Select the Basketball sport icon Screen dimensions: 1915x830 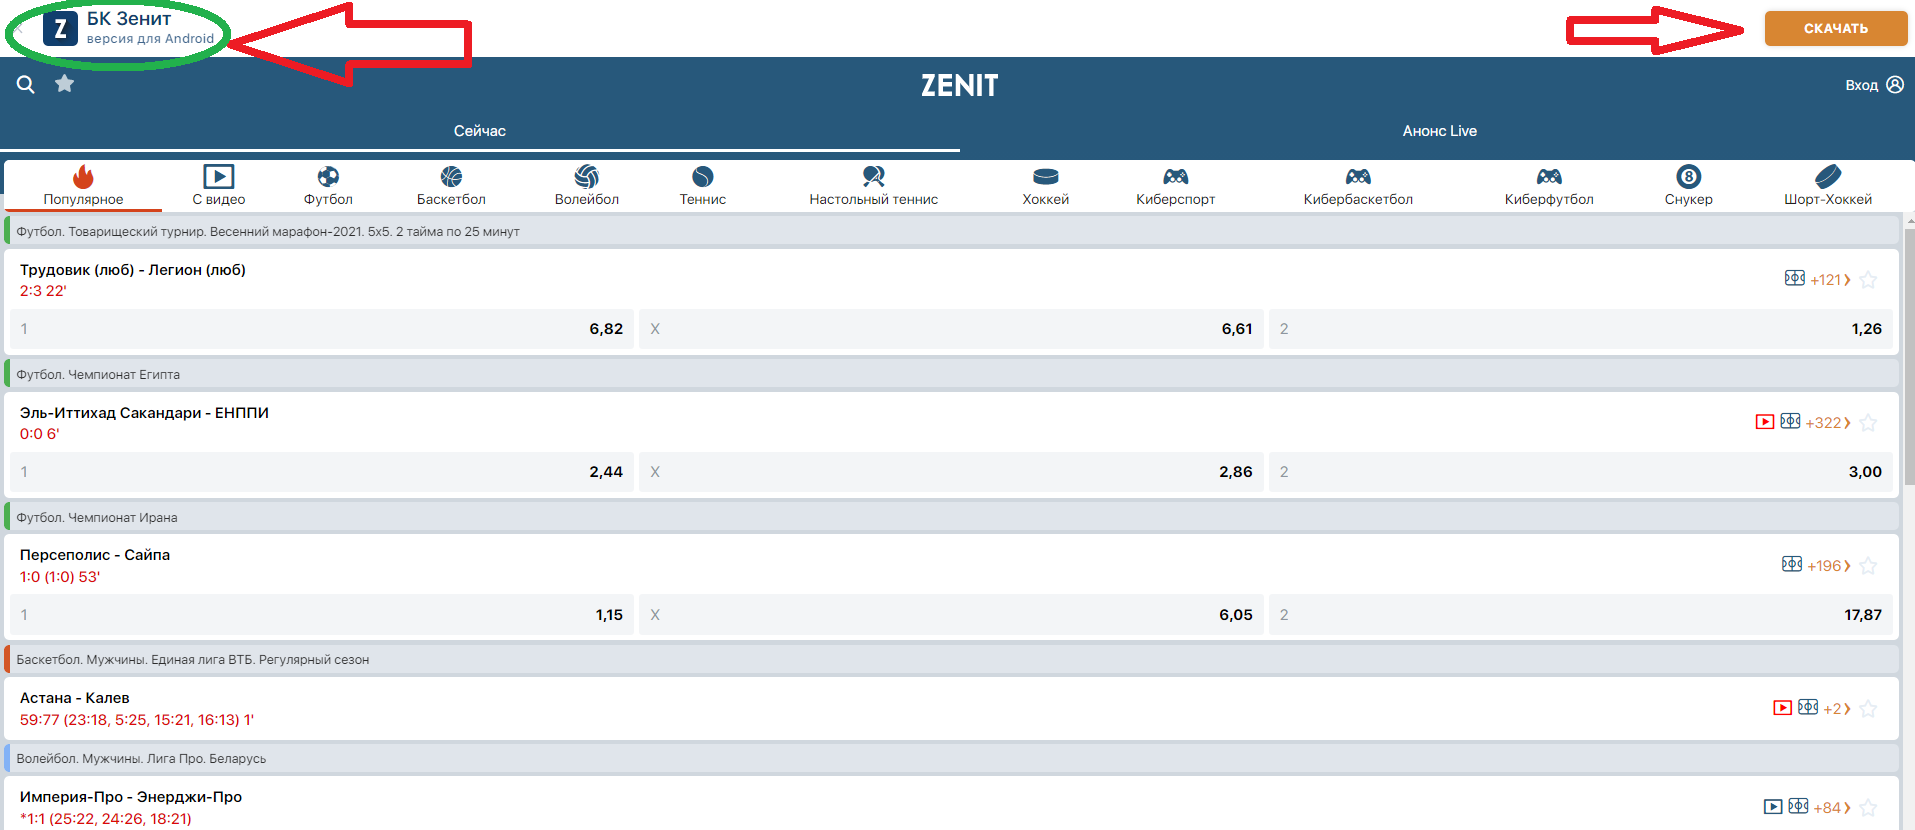(x=451, y=178)
